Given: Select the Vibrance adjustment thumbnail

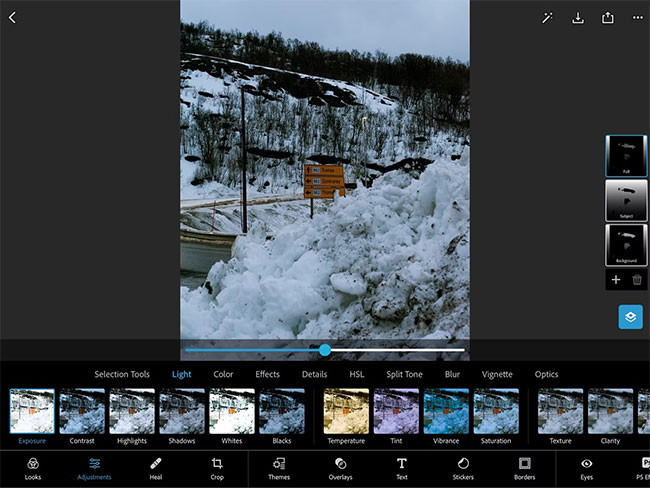Looking at the screenshot, I should pos(446,411).
